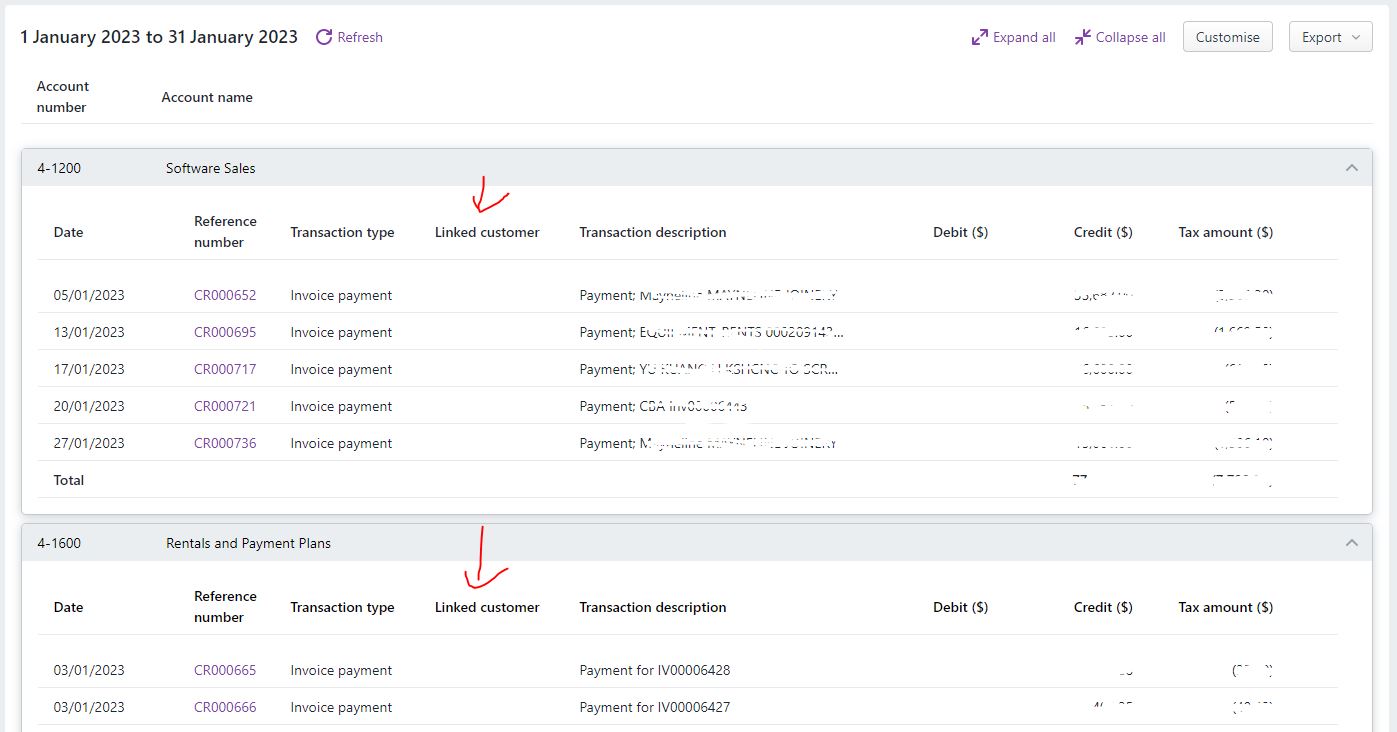Click the Account name column header
Viewport: 1397px width, 732px height.
(x=207, y=97)
